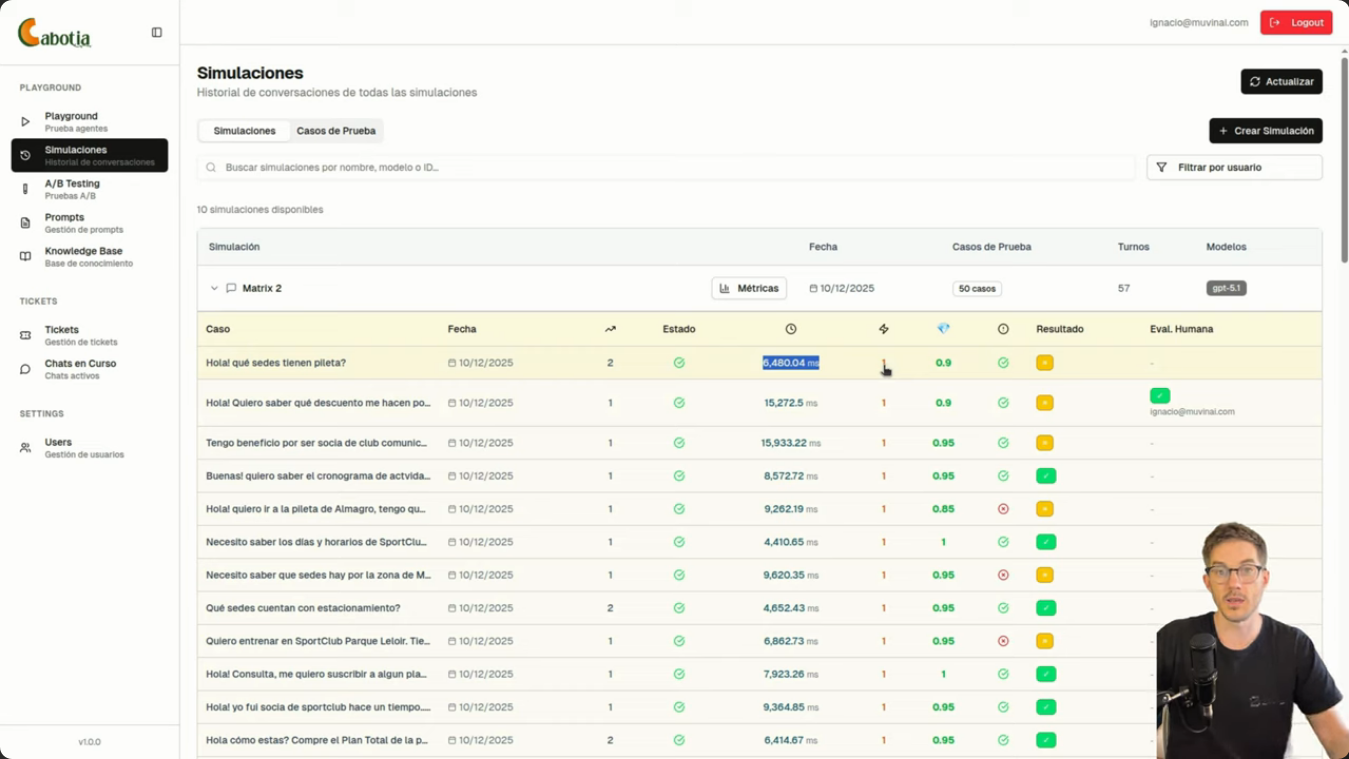This screenshot has width=1349, height=759.
Task: Collapse the sidebar with the panel icon
Action: coord(157,33)
